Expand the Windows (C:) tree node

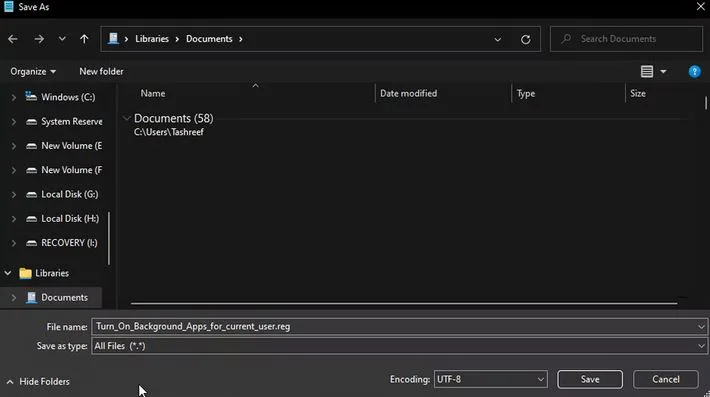point(14,97)
